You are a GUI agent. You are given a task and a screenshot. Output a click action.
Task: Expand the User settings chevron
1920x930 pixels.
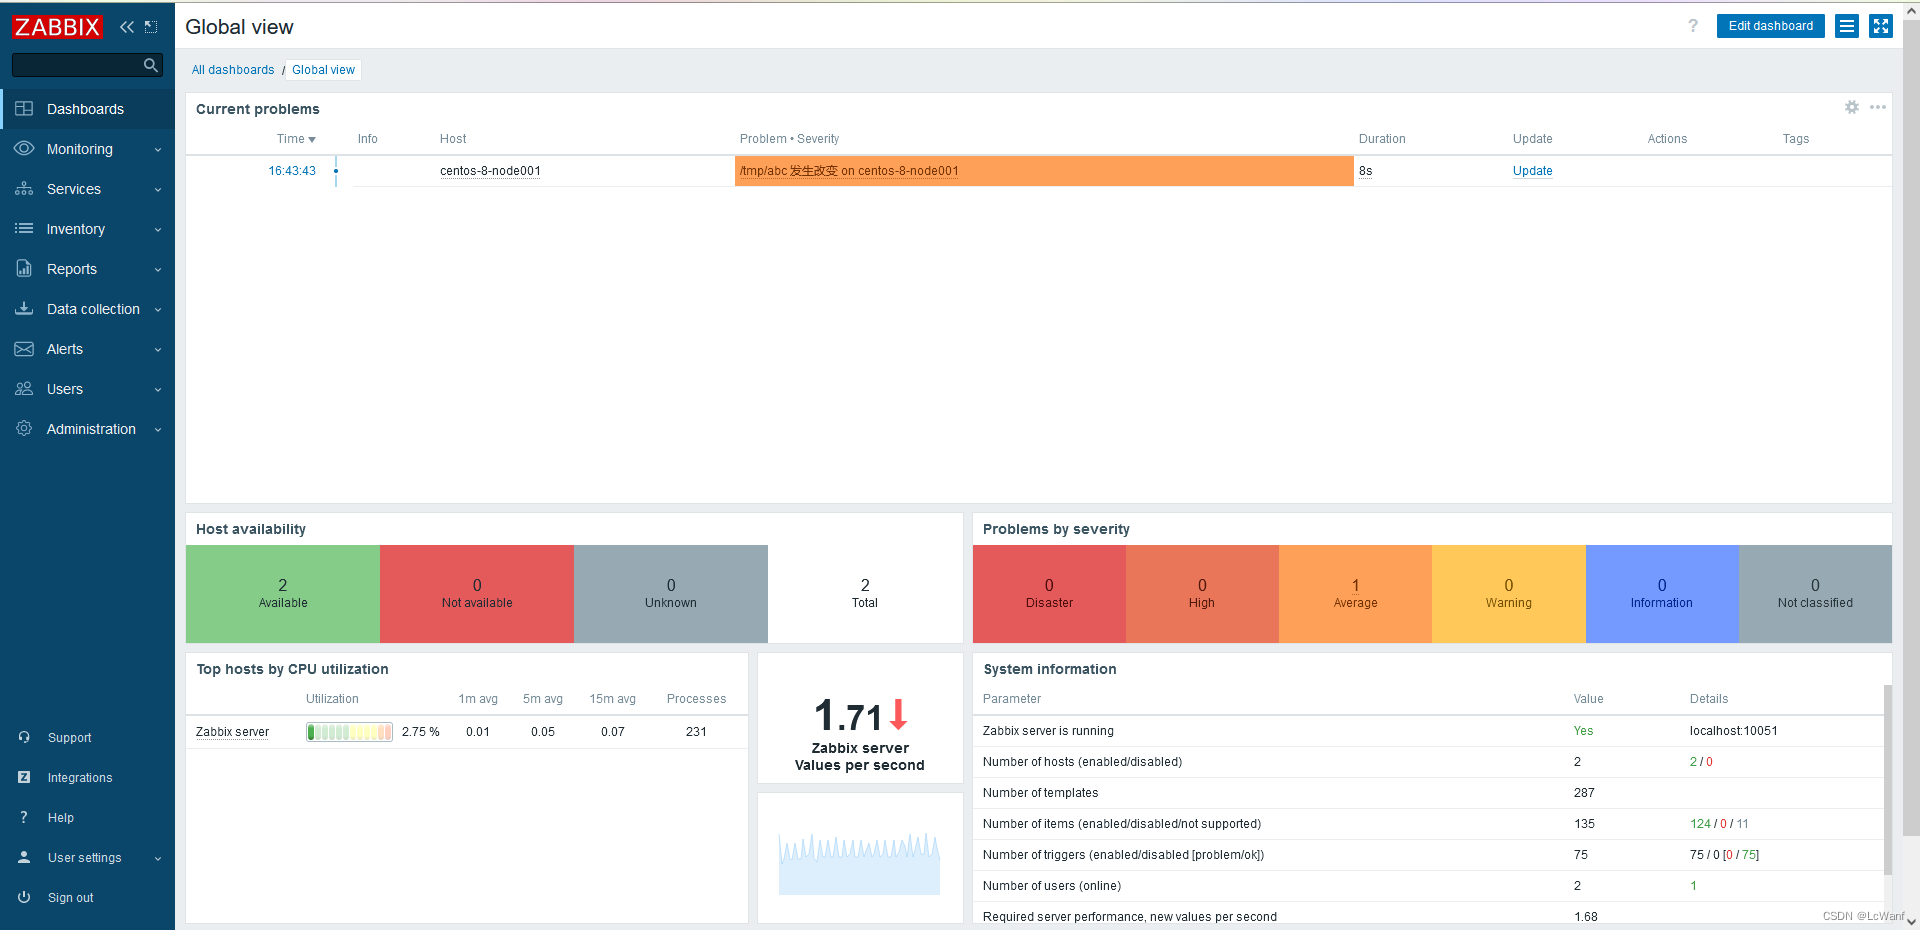[158, 859]
